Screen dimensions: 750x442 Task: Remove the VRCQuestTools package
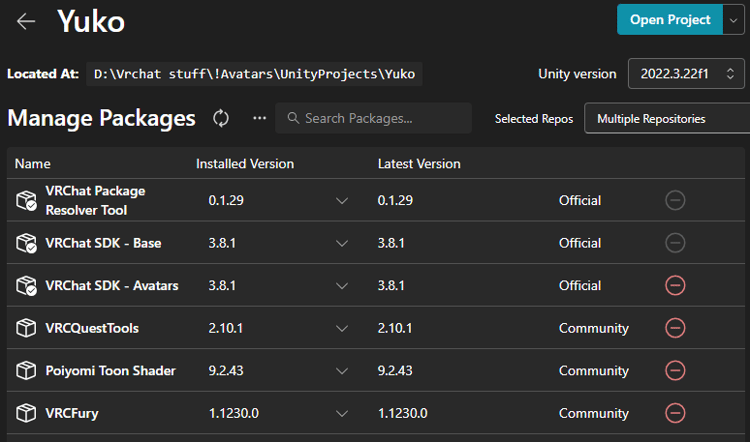[x=675, y=328]
